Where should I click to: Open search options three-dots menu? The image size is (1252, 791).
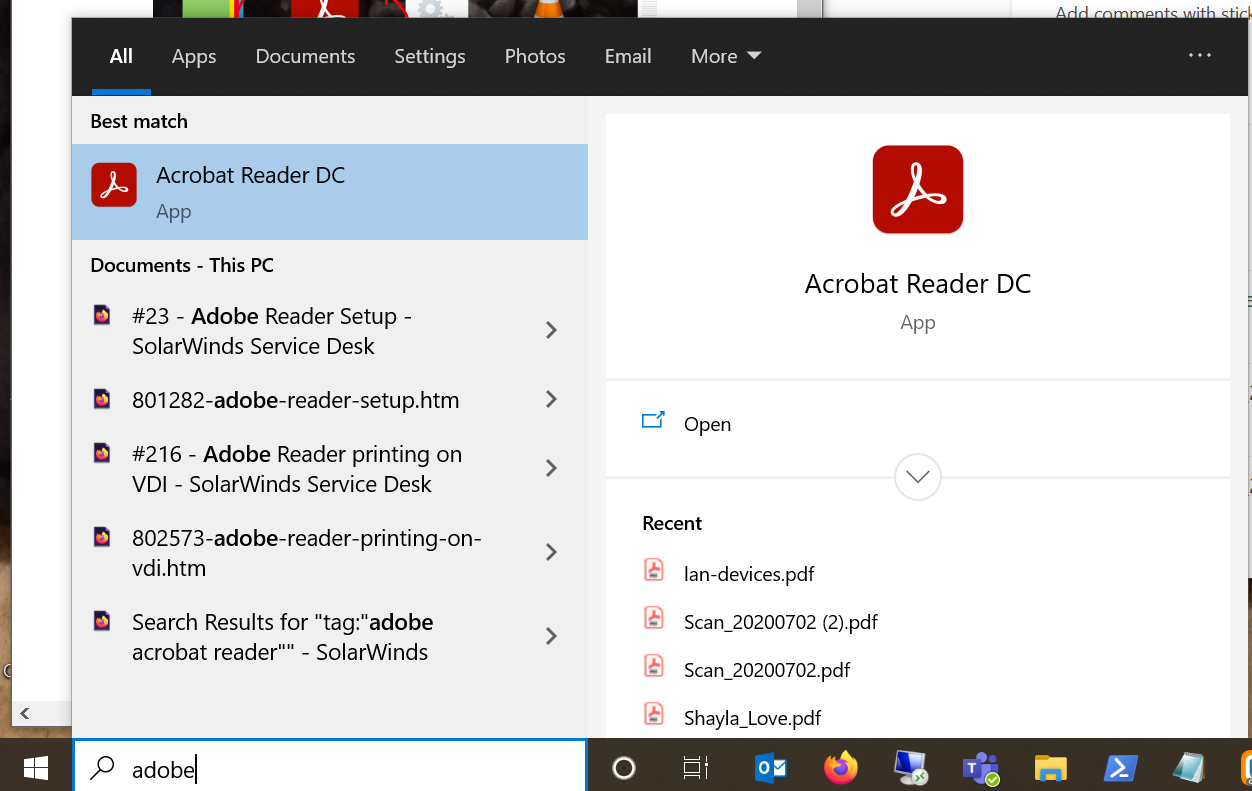[1200, 56]
